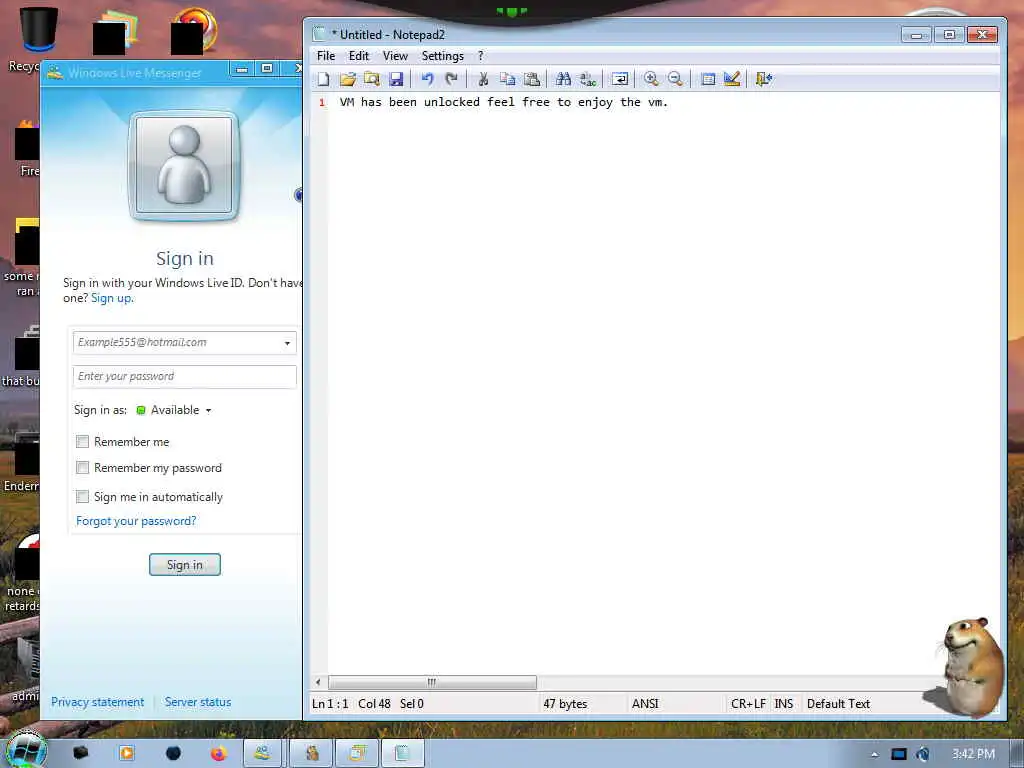Open the Windows Start orb
The height and width of the screenshot is (768, 1024).
(26, 750)
